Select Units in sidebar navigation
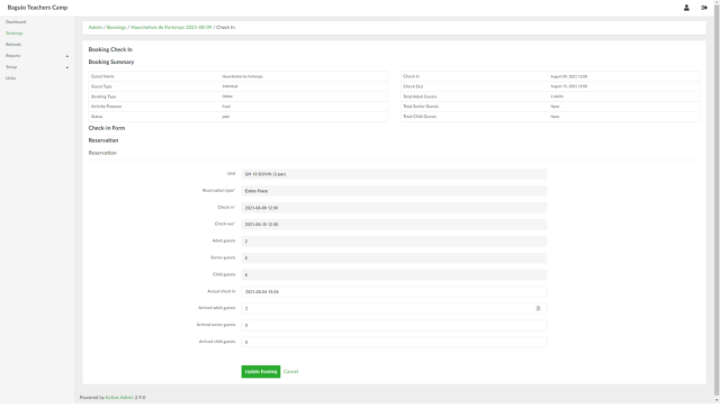 [x=10, y=78]
